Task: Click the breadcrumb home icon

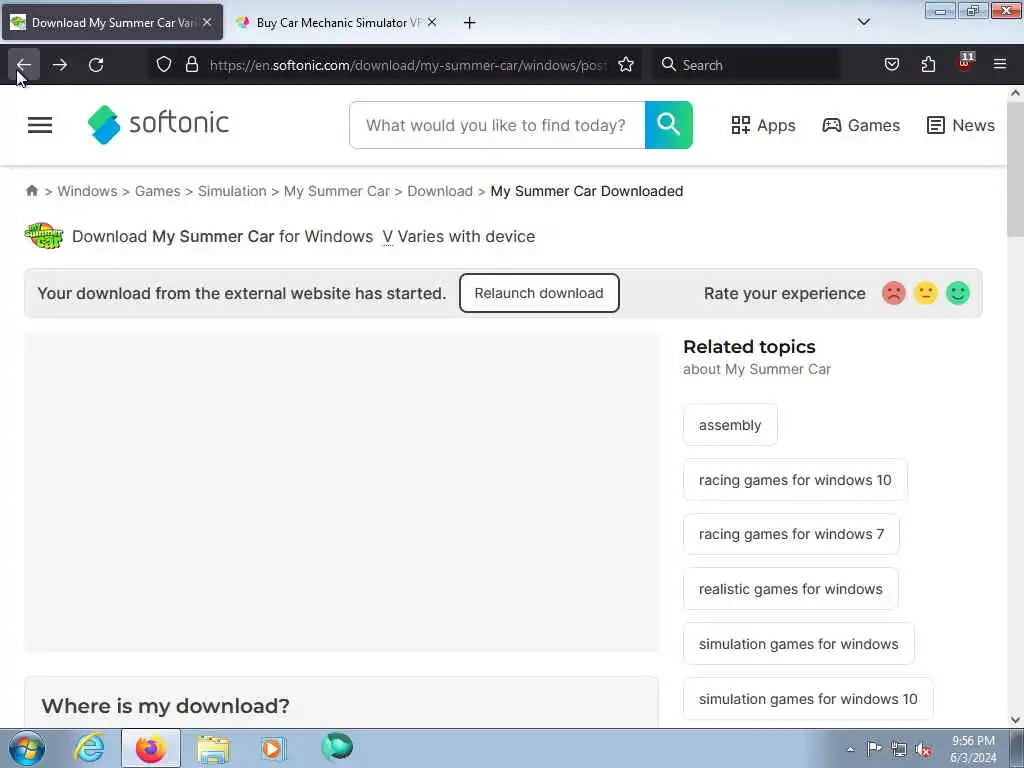Action: [x=31, y=191]
